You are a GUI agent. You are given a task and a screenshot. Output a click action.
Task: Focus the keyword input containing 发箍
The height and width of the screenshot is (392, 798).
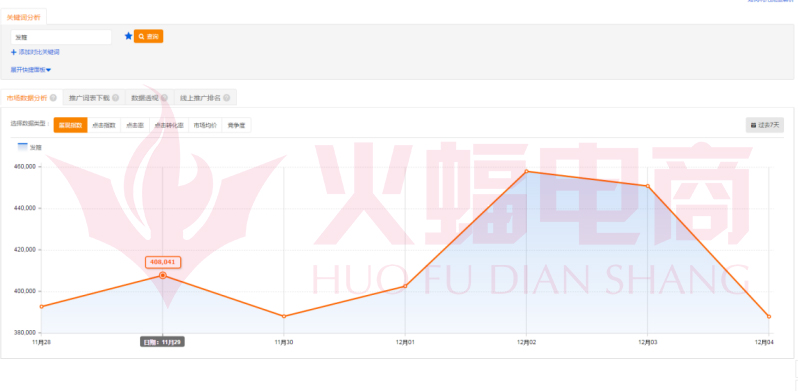[x=61, y=37]
